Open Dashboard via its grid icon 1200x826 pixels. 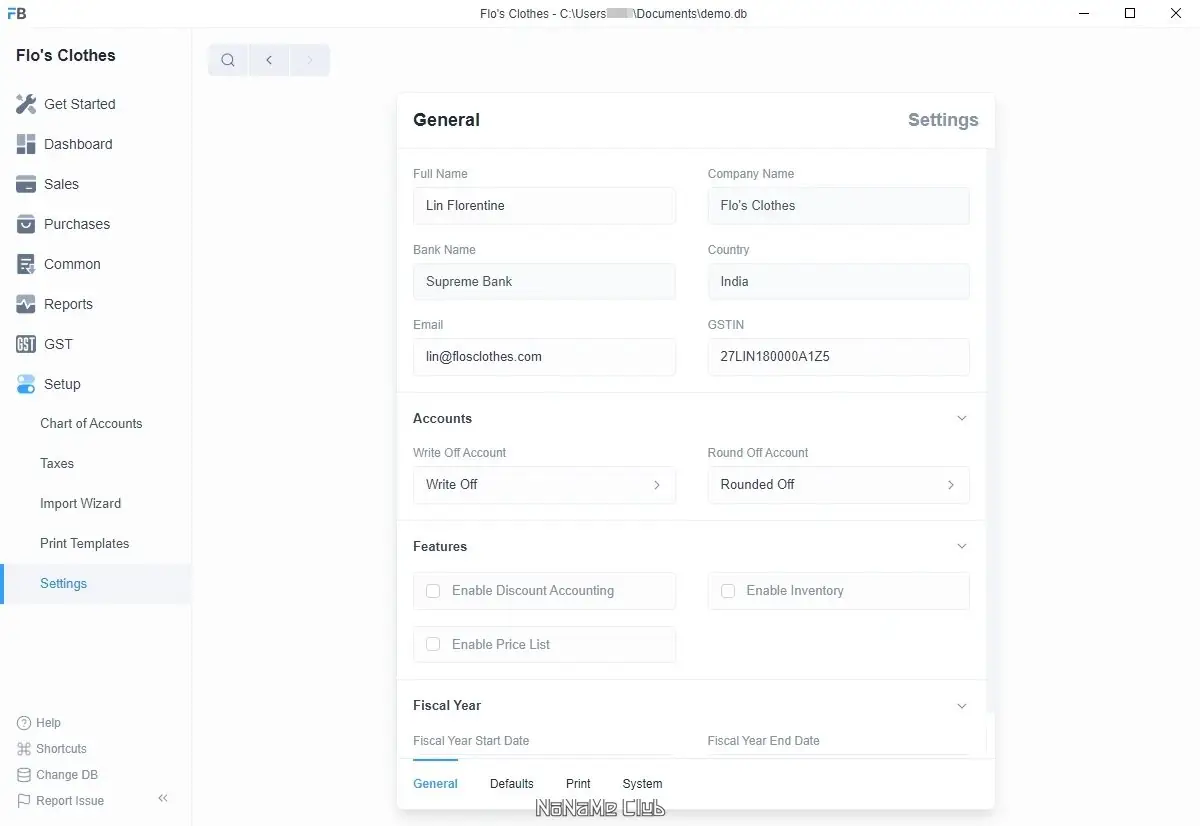(x=26, y=144)
